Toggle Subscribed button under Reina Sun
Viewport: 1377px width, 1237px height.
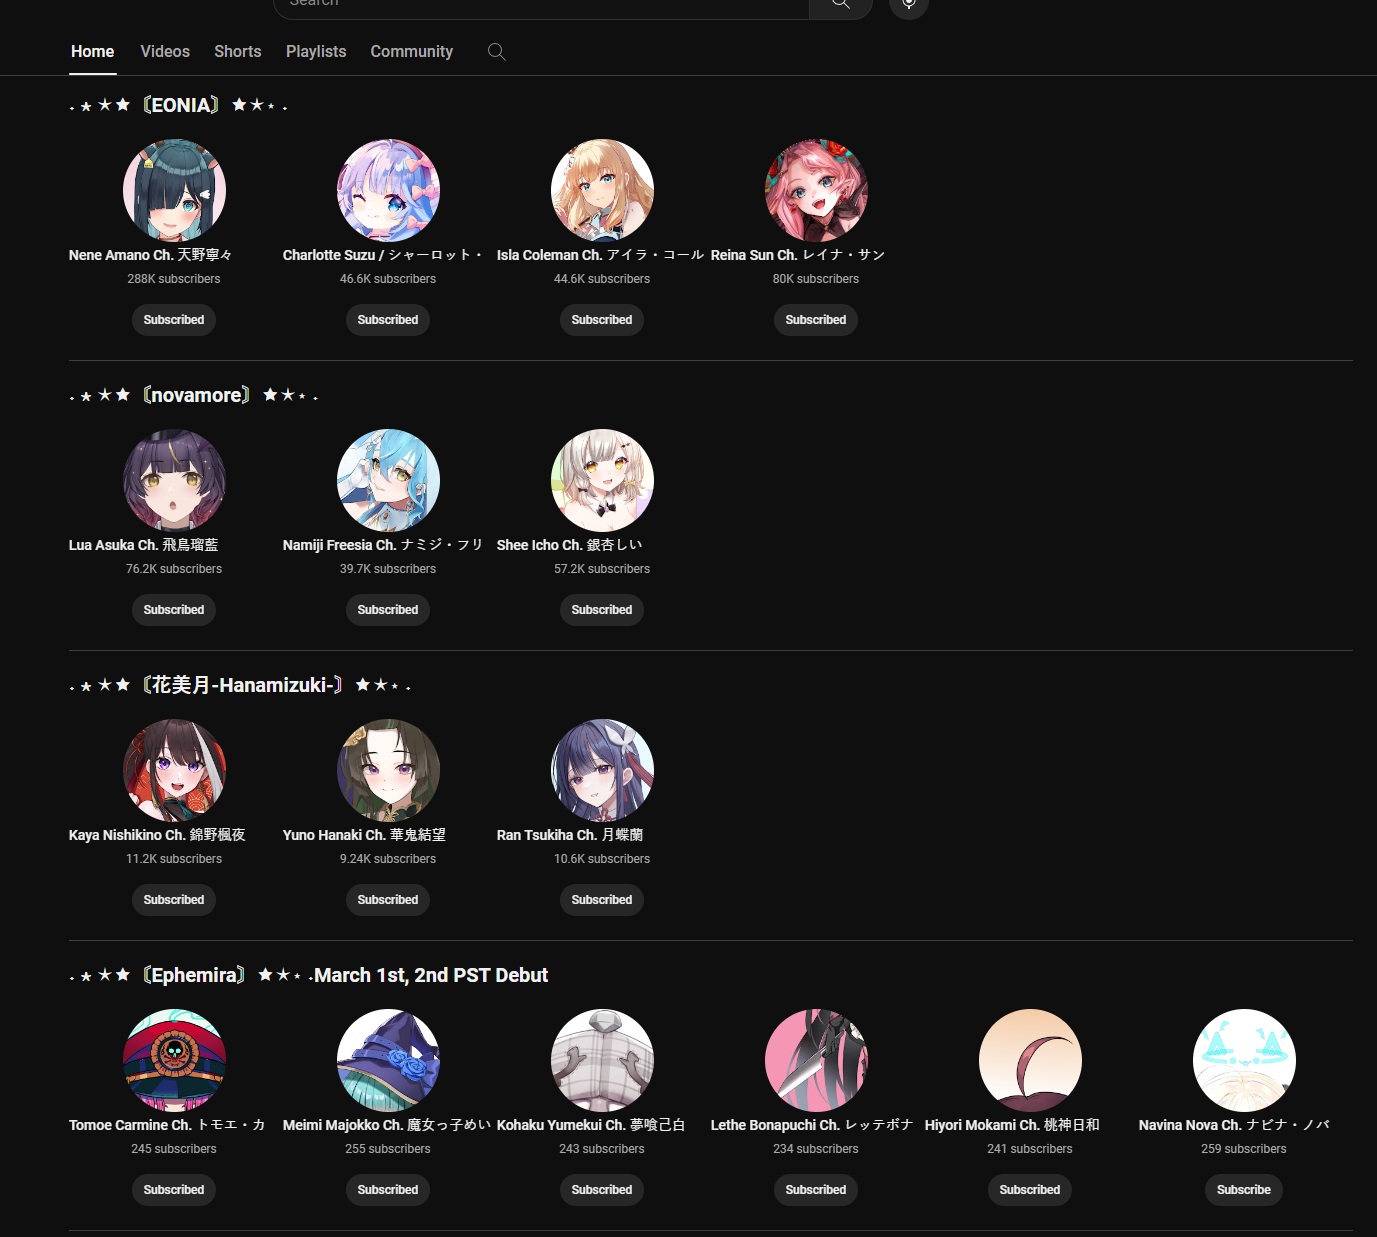point(816,320)
